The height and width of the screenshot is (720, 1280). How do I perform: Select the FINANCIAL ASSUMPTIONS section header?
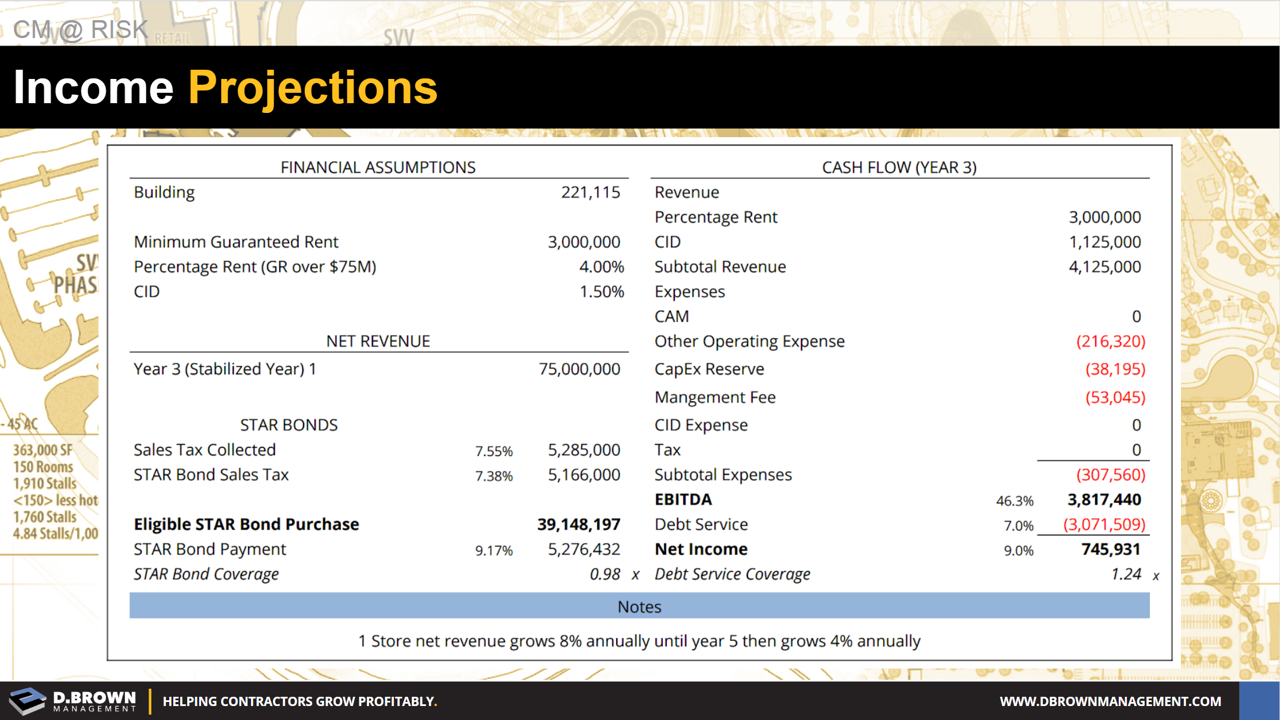[x=378, y=167]
